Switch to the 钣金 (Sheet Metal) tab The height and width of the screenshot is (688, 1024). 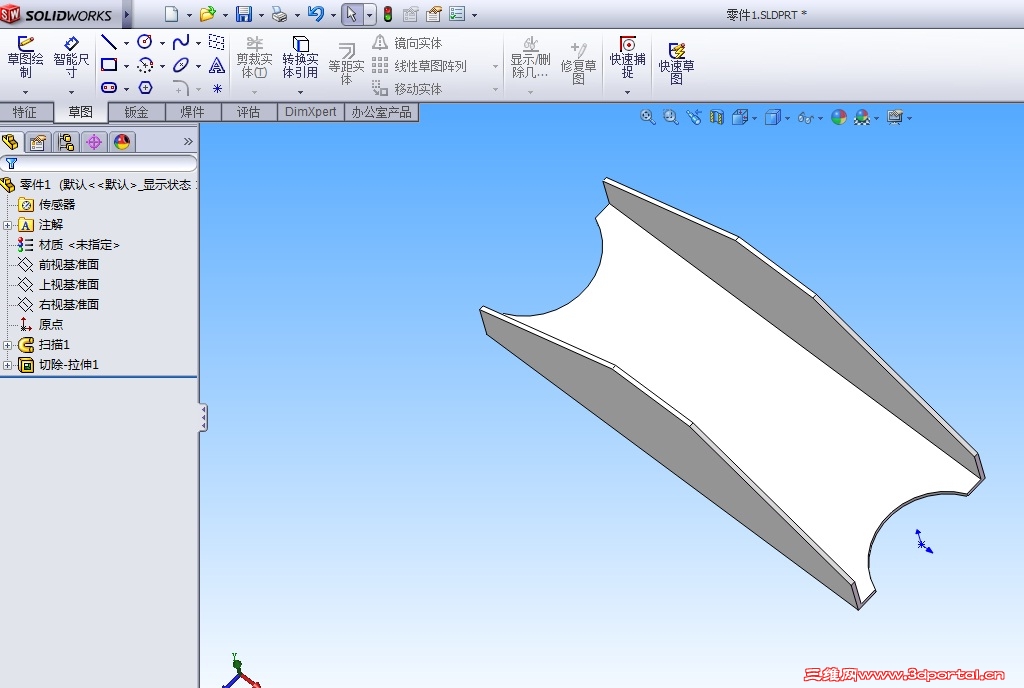tap(136, 112)
